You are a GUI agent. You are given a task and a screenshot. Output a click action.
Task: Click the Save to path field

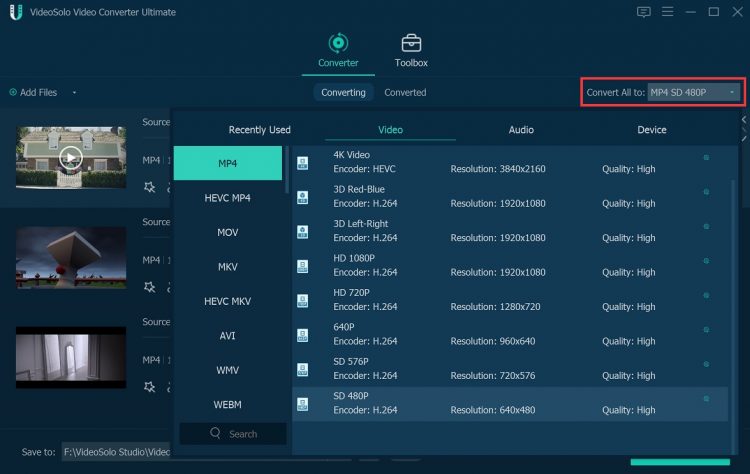pos(116,452)
